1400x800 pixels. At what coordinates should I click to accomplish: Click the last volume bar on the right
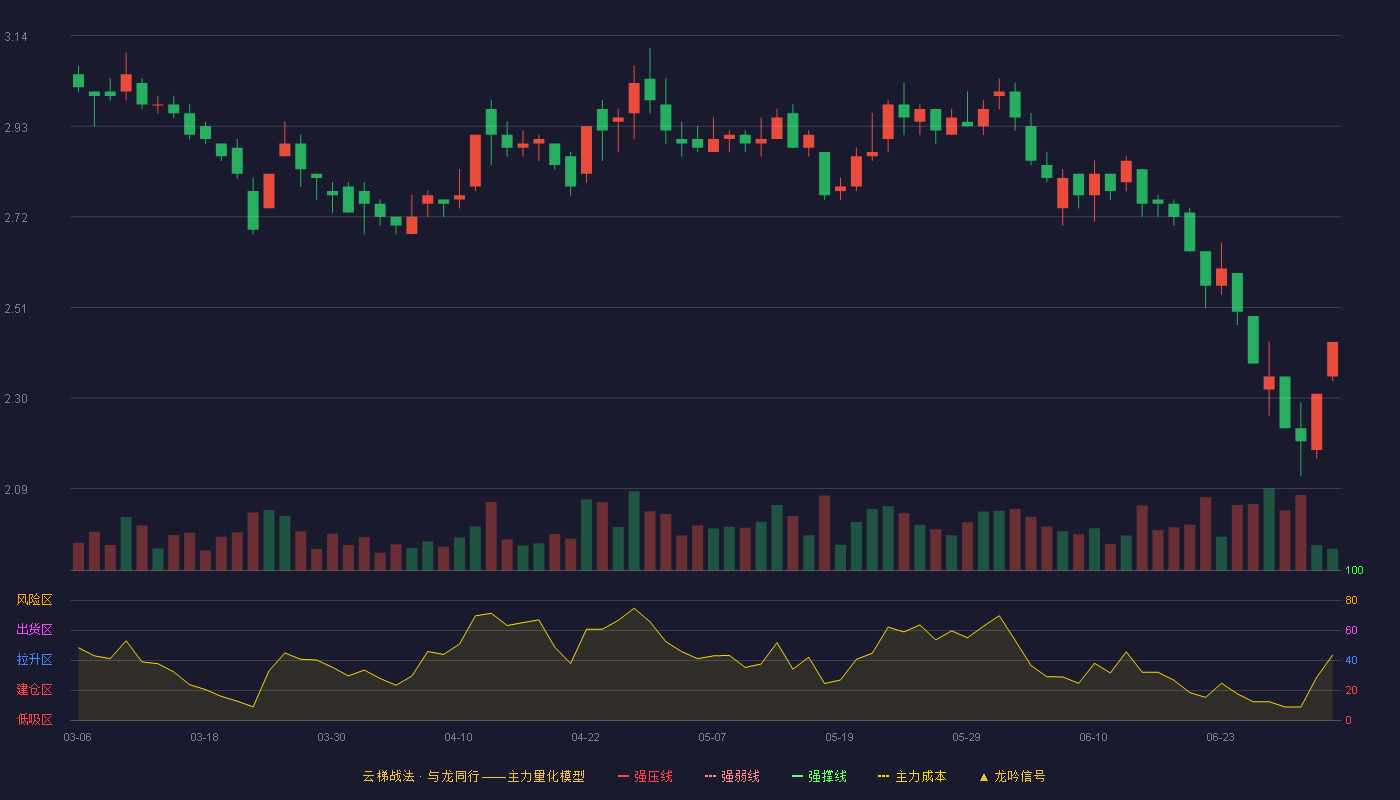1332,560
